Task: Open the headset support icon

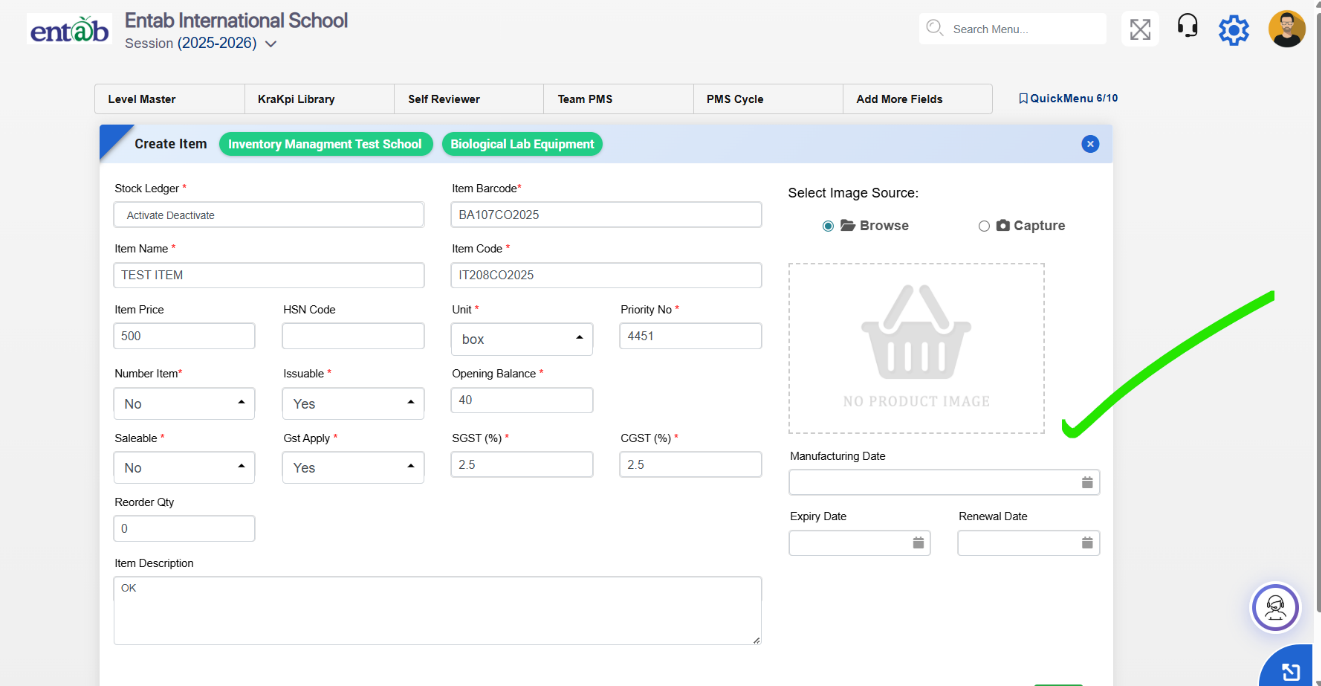Action: (1187, 26)
